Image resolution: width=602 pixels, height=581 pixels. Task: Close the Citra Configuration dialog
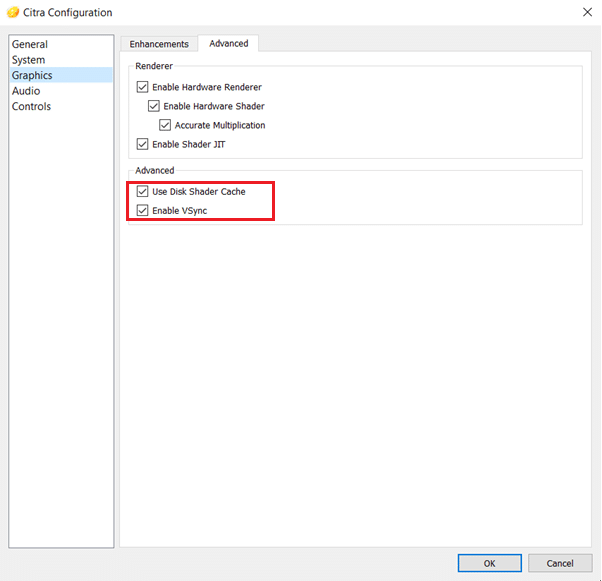pyautogui.click(x=585, y=13)
